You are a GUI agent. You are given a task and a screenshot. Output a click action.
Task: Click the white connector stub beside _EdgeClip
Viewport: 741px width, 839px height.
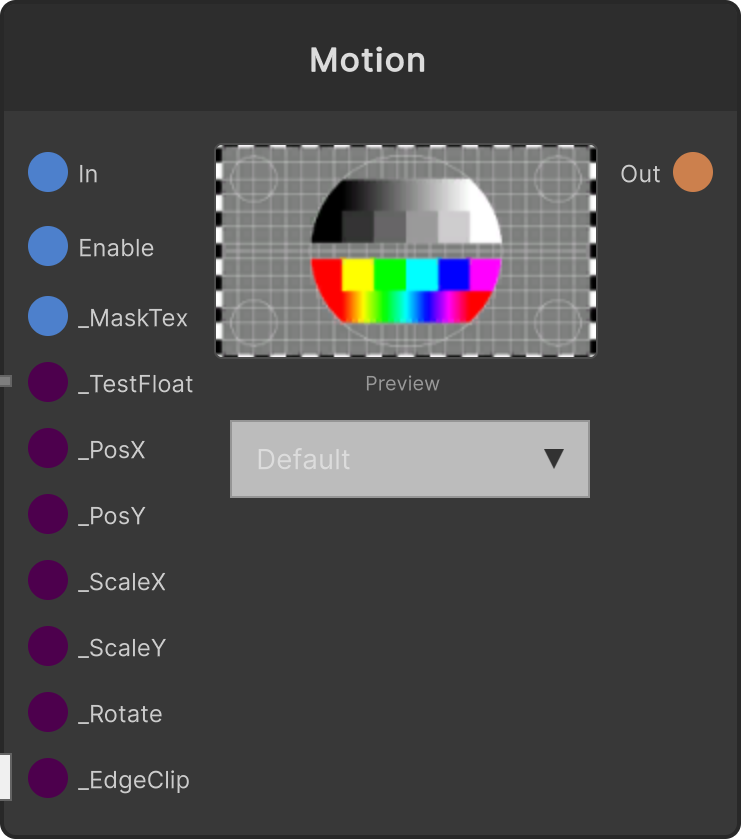[5, 776]
